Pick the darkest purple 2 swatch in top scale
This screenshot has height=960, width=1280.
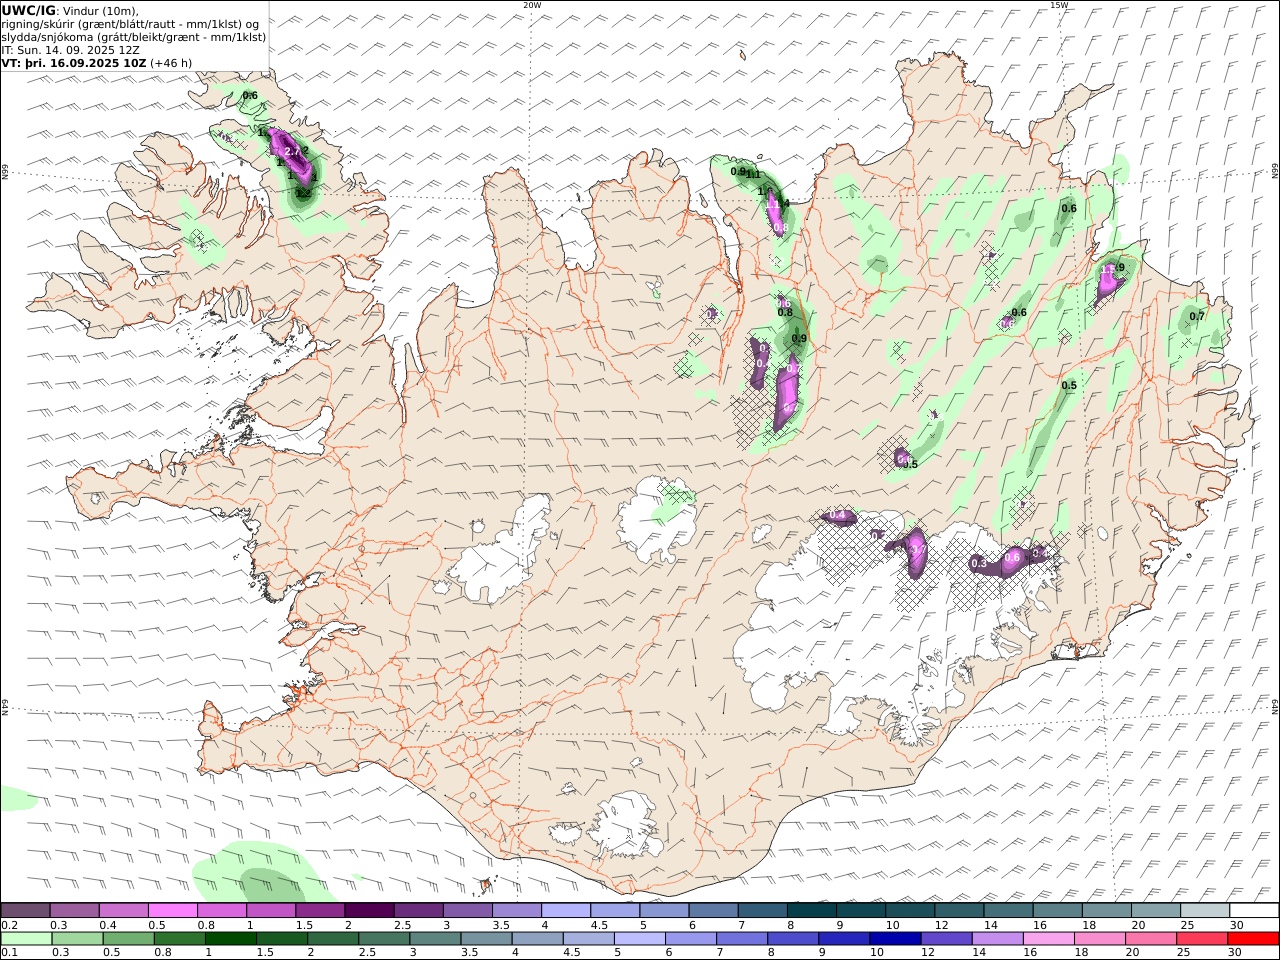point(369,910)
